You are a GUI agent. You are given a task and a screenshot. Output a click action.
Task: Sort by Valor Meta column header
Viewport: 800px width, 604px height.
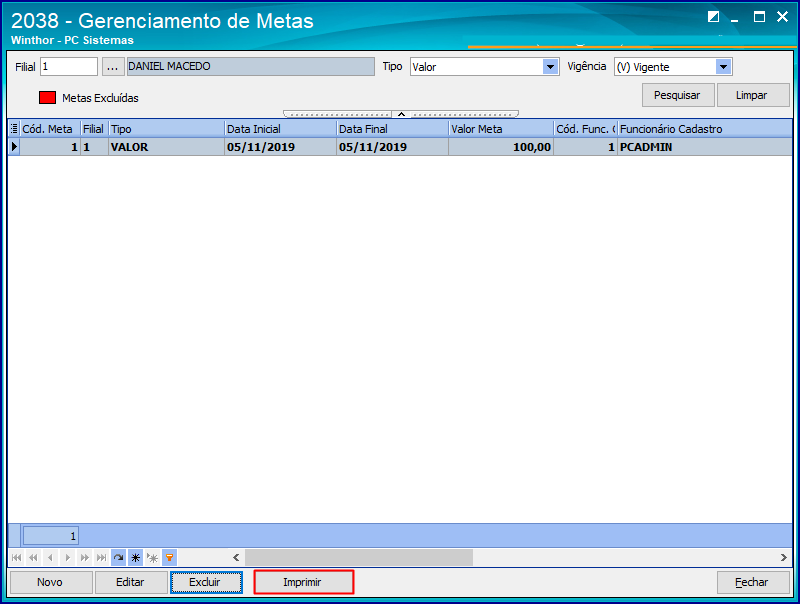tap(501, 129)
